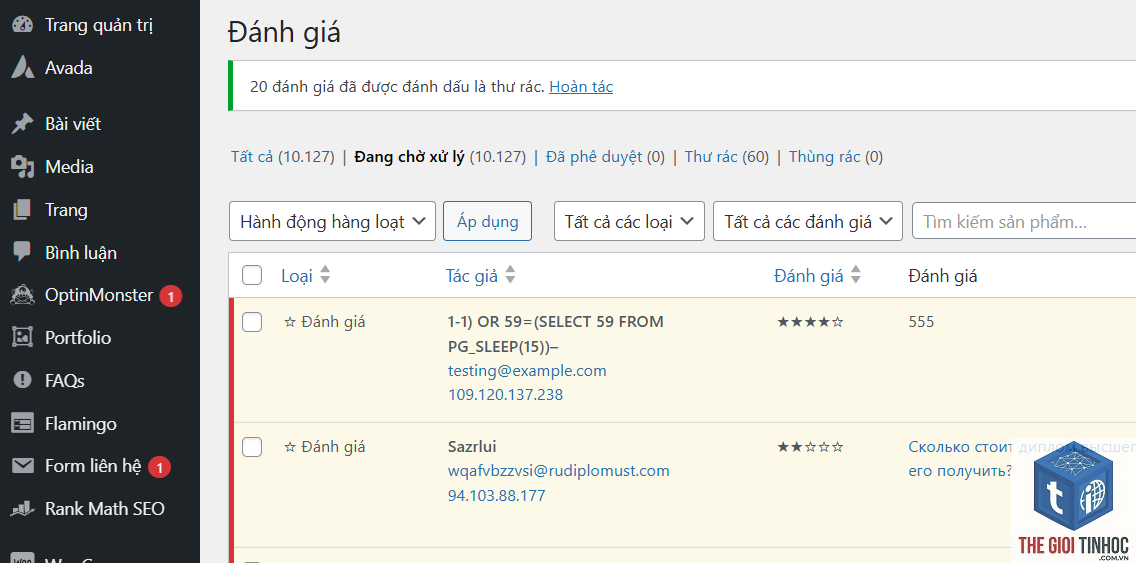Show the Thư rác (60) filter

tap(727, 157)
